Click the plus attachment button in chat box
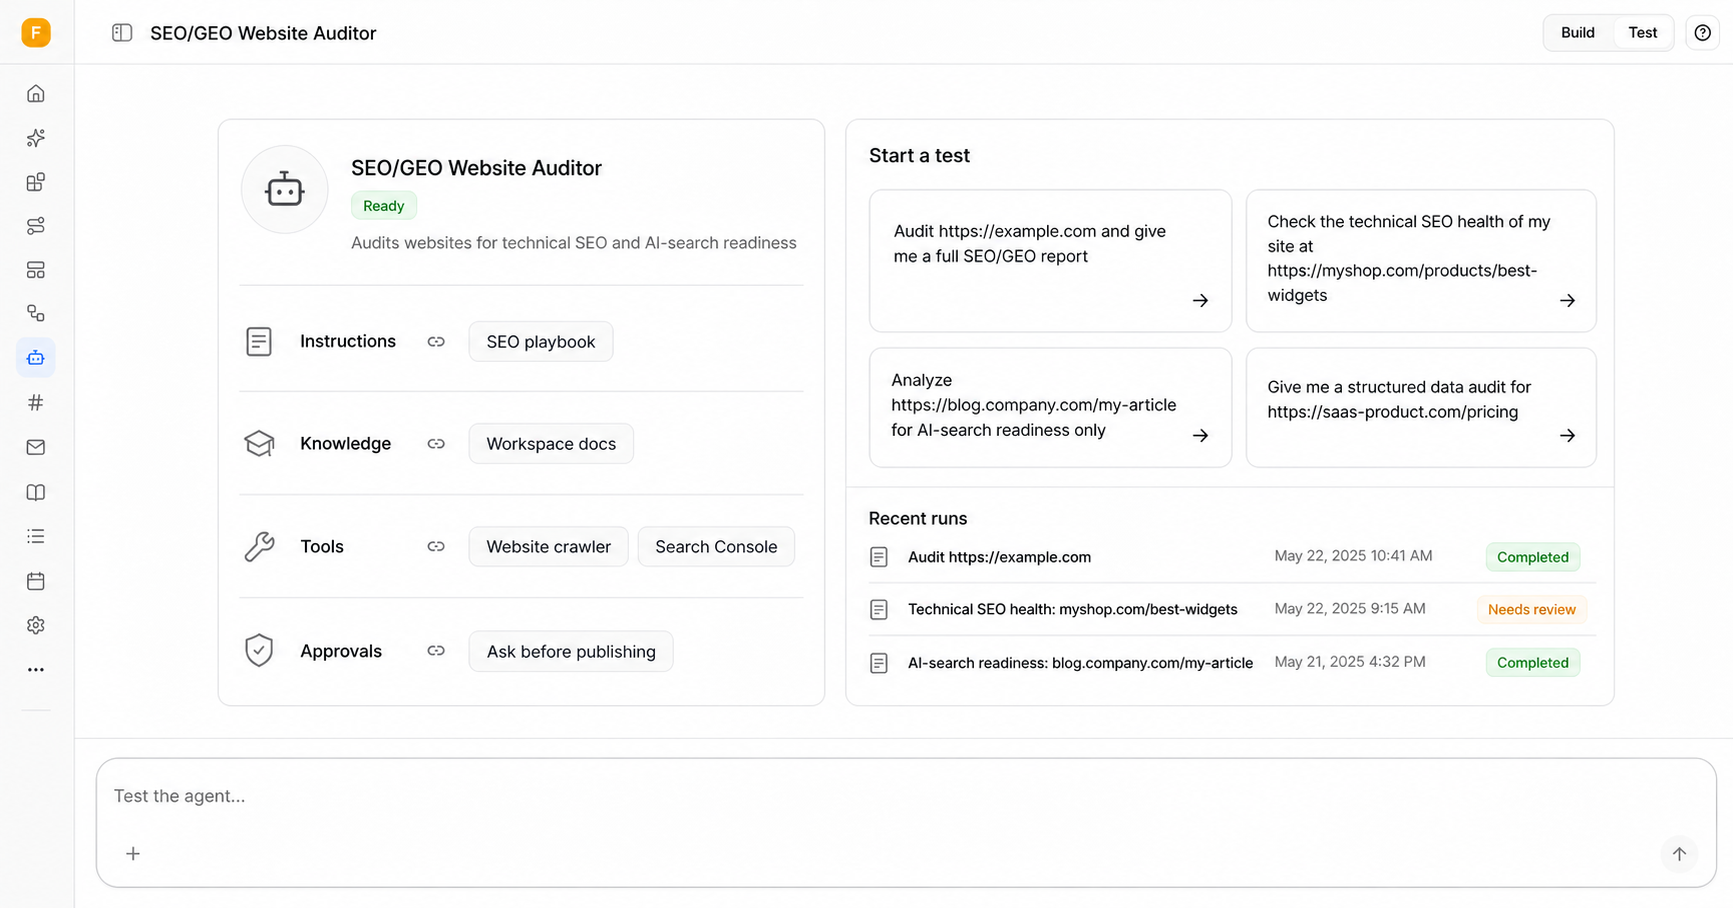This screenshot has width=1733, height=908. point(133,854)
